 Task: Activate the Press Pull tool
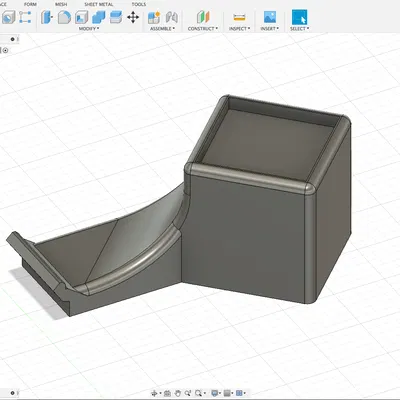[x=47, y=17]
